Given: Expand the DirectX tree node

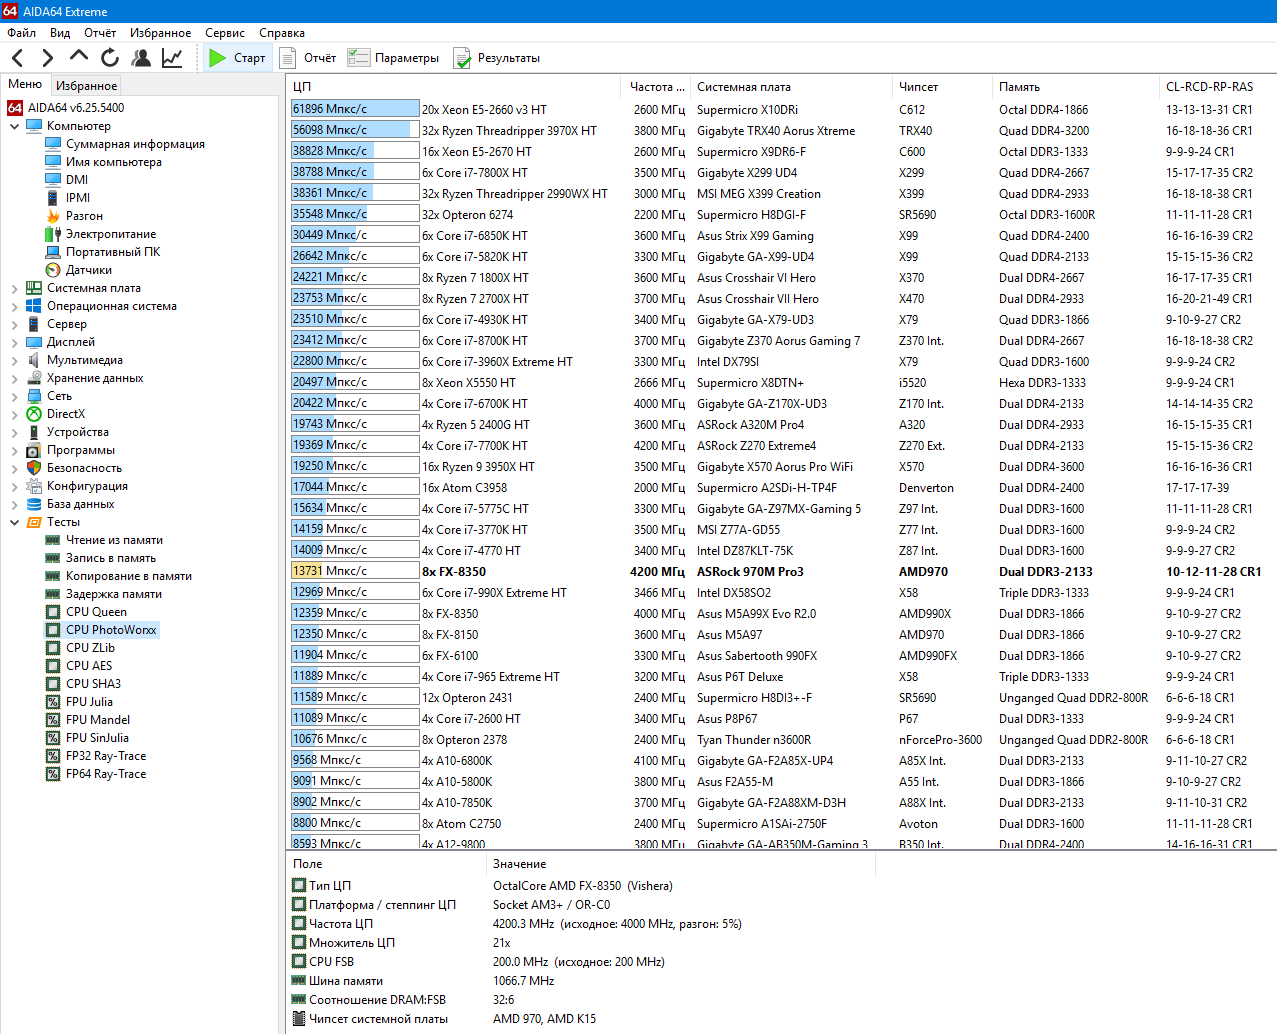Looking at the screenshot, I should [14, 414].
